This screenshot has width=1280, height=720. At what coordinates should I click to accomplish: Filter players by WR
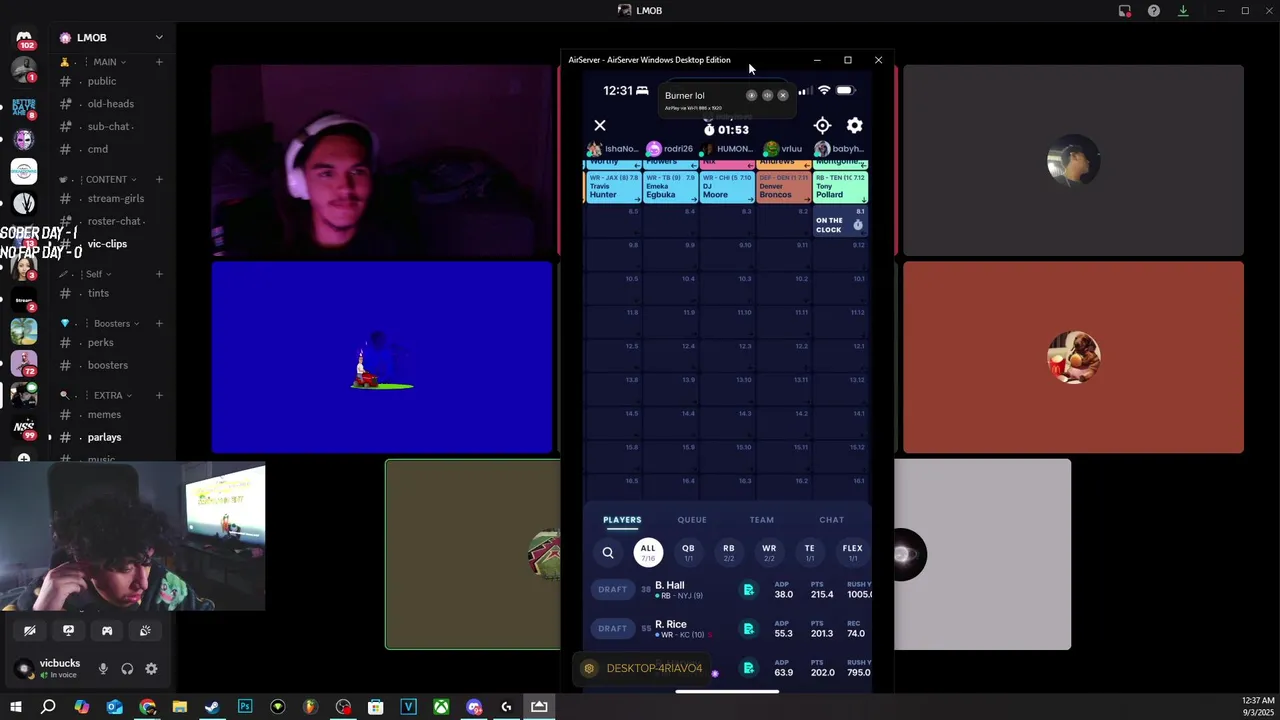pos(769,552)
